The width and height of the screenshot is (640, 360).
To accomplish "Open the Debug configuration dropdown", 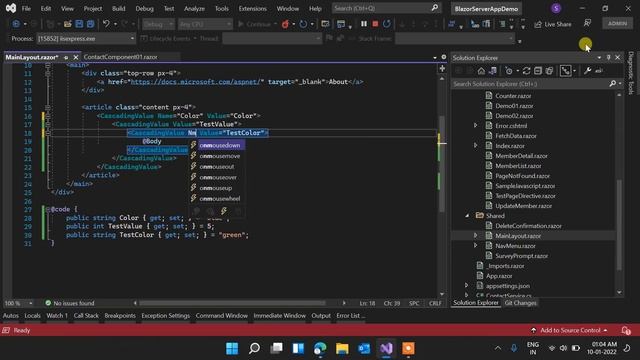I will point(158,24).
